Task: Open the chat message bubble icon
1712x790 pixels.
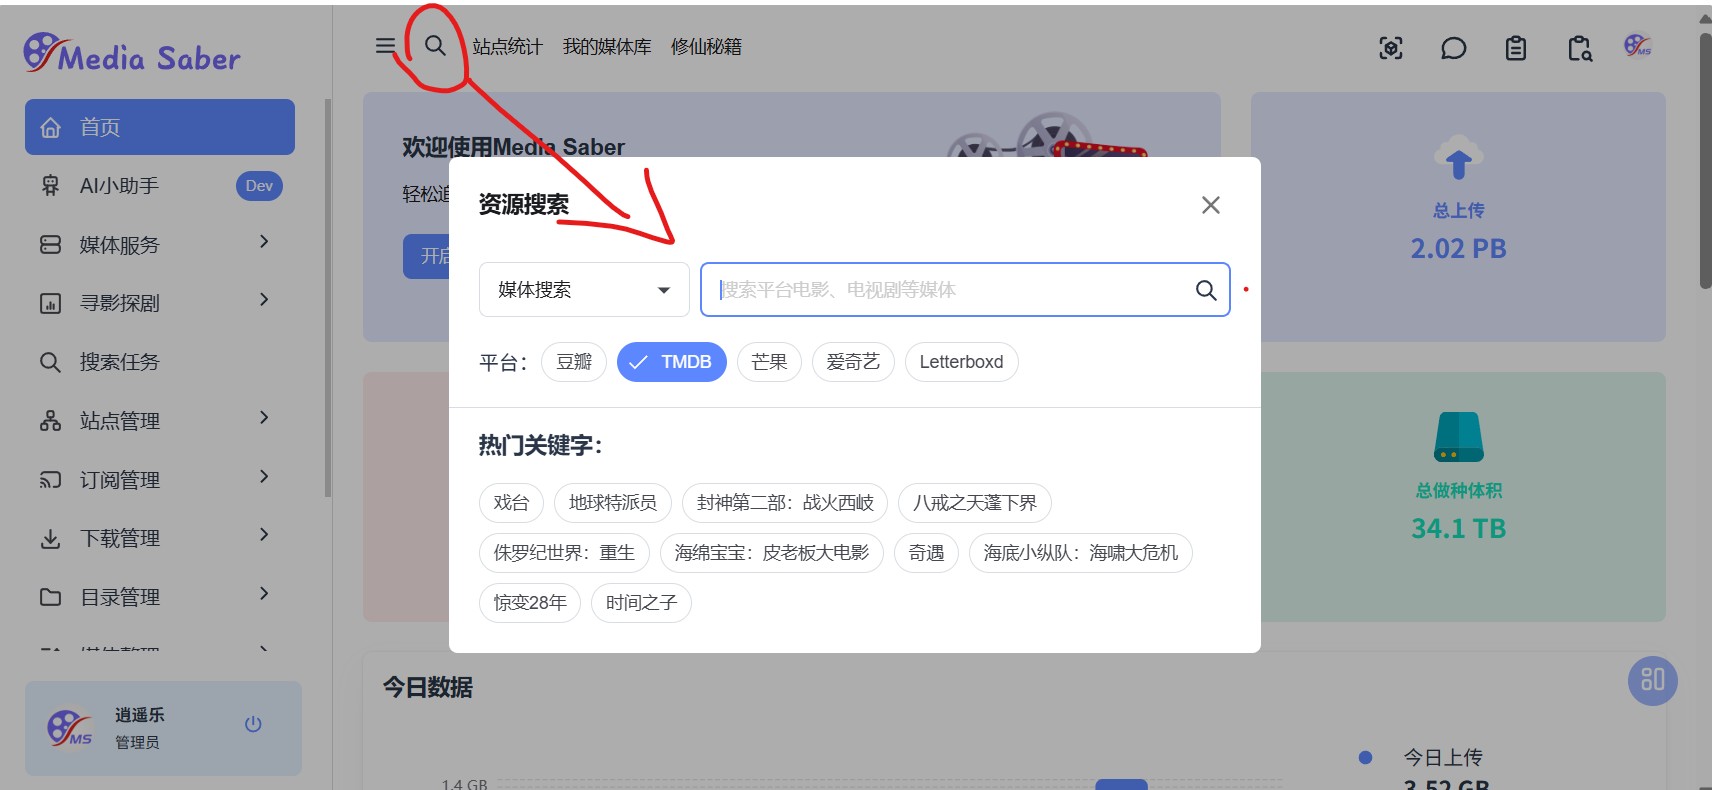Action: click(x=1453, y=48)
